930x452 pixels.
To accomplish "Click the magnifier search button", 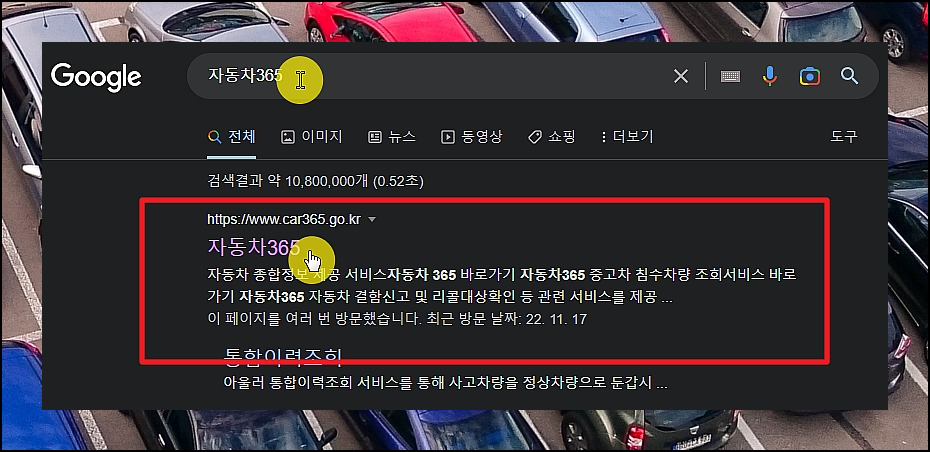I will [x=850, y=76].
